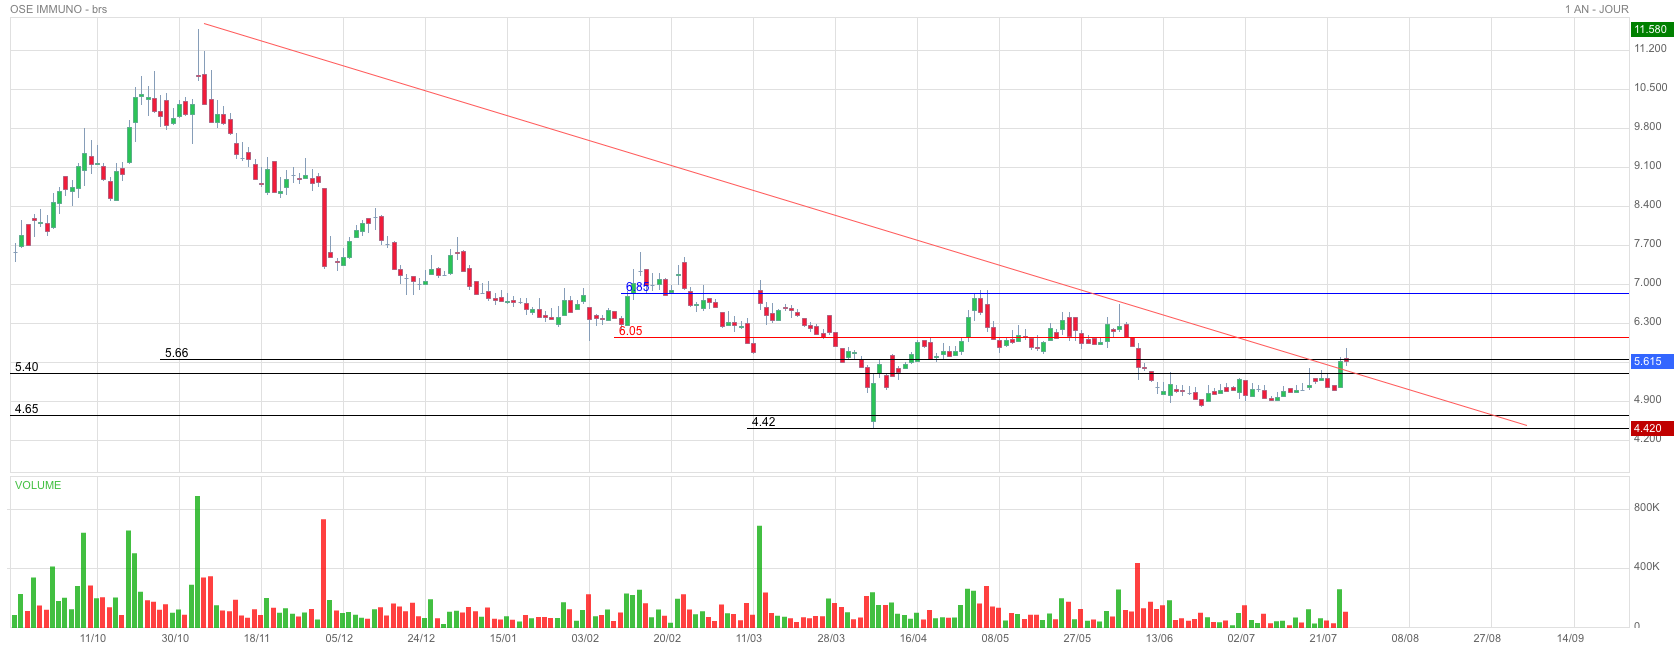Click the blue 6.85 resistance annotation
Screen dimensions: 1674x648
coord(637,287)
